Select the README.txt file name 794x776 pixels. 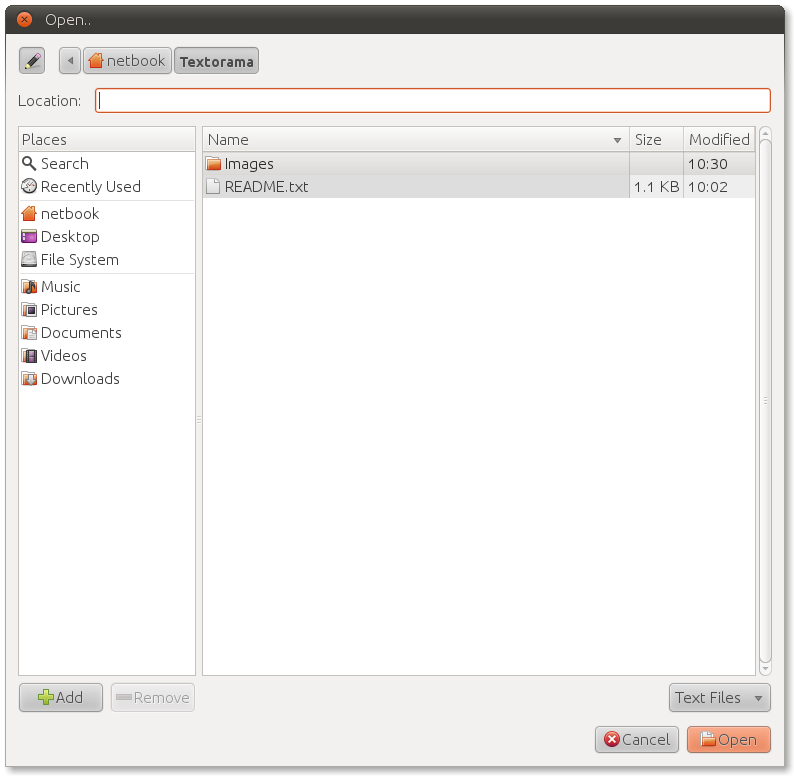click(266, 187)
